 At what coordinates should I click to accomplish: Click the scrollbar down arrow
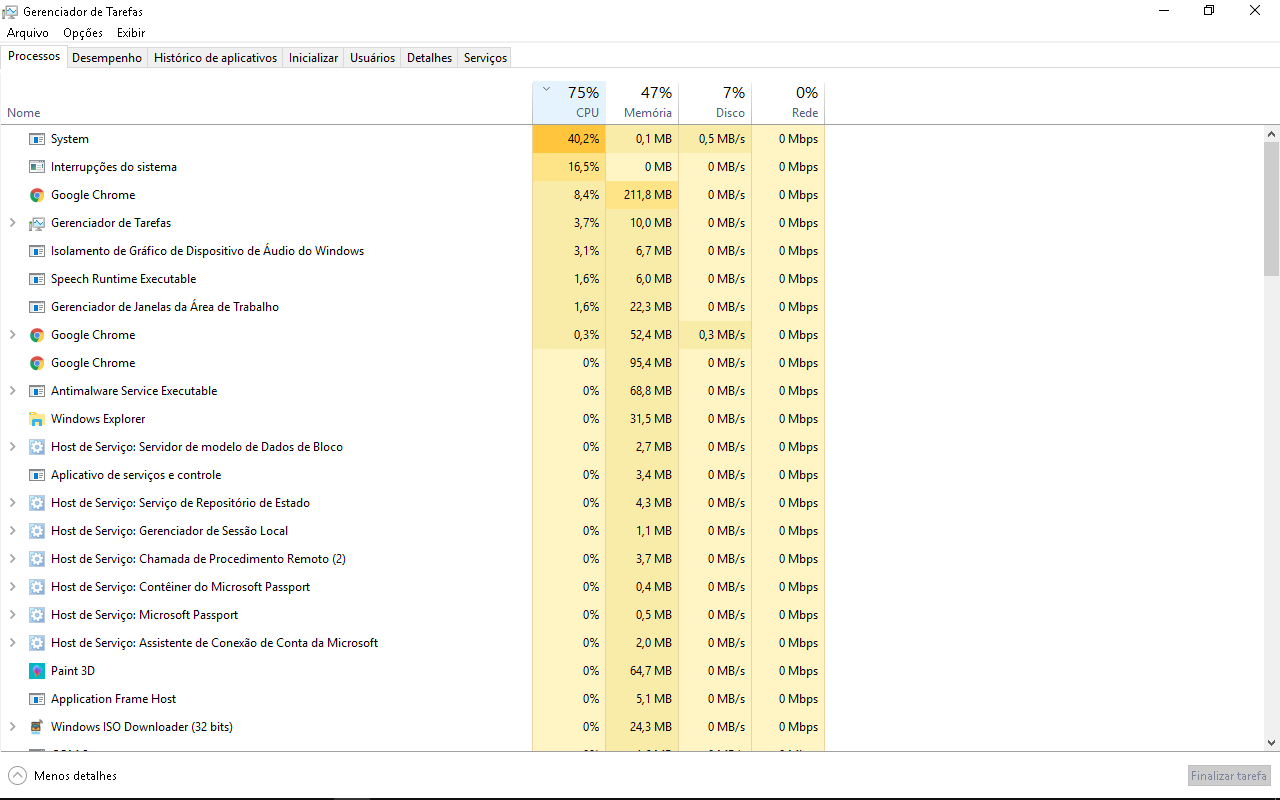click(1272, 743)
